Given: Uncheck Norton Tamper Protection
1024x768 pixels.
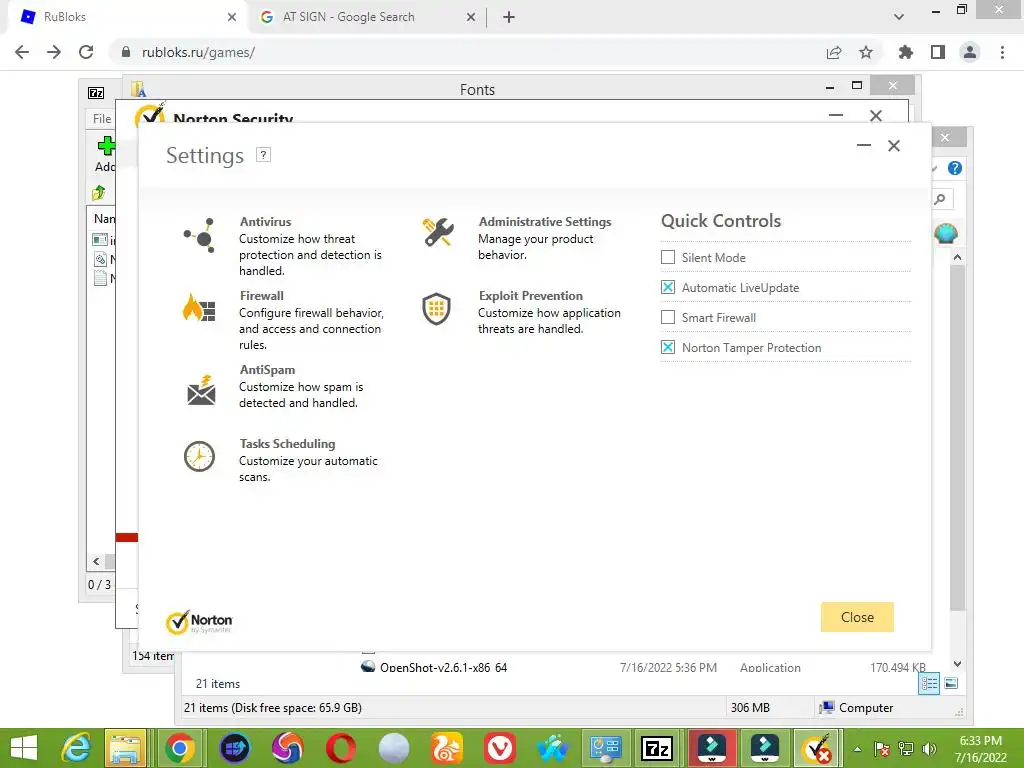Looking at the screenshot, I should coord(667,347).
